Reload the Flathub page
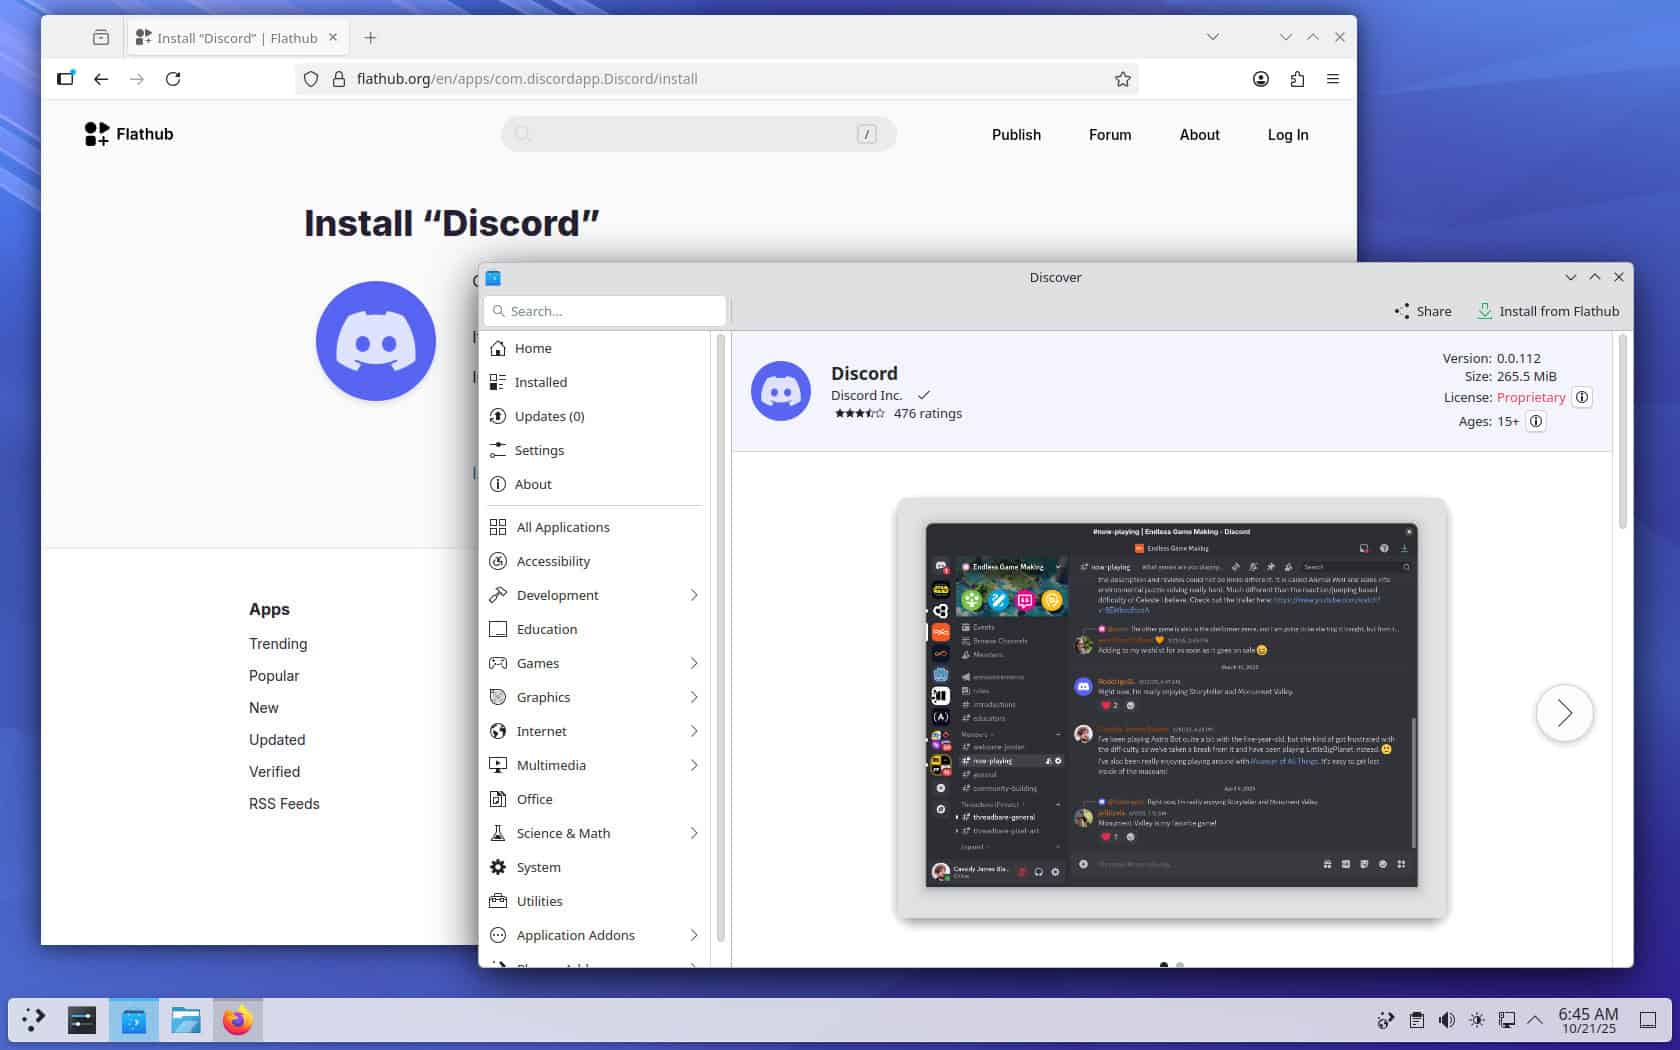 pyautogui.click(x=173, y=79)
